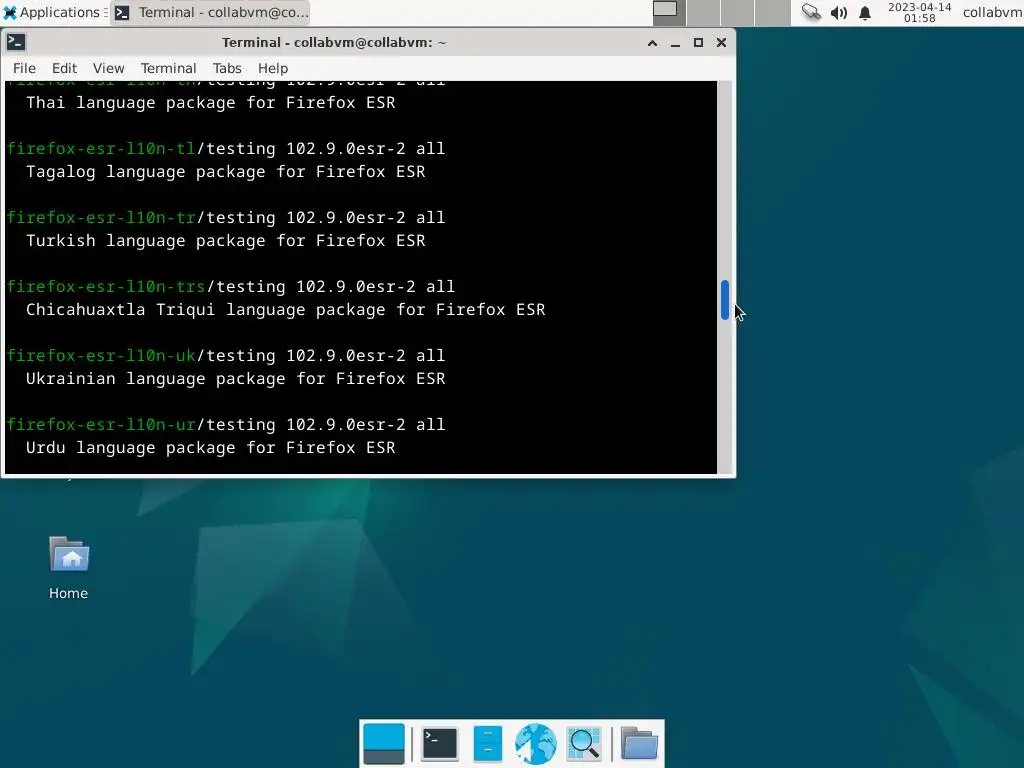Open the Applications menu
The image size is (1024, 768).
pyautogui.click(x=53, y=12)
